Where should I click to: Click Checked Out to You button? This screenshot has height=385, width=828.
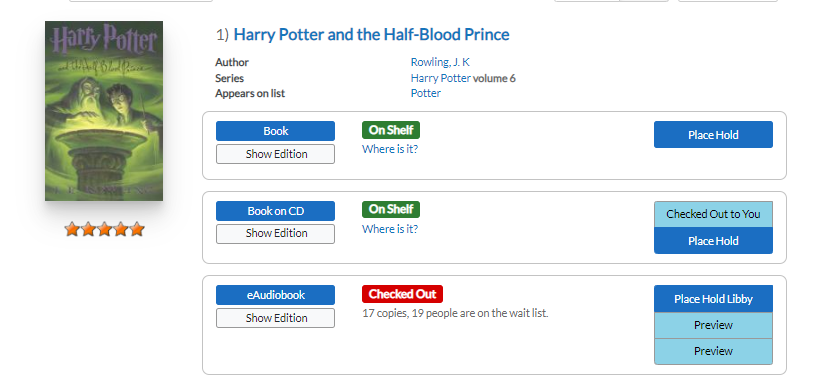pos(713,214)
